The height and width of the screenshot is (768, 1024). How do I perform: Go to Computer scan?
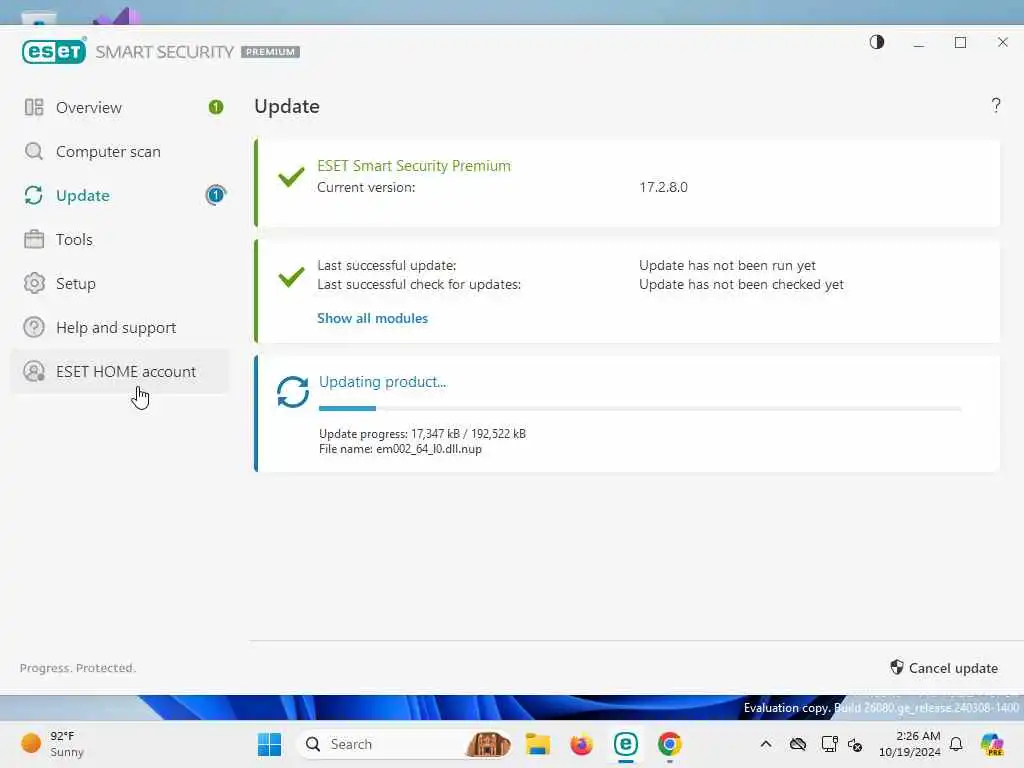(121, 152)
